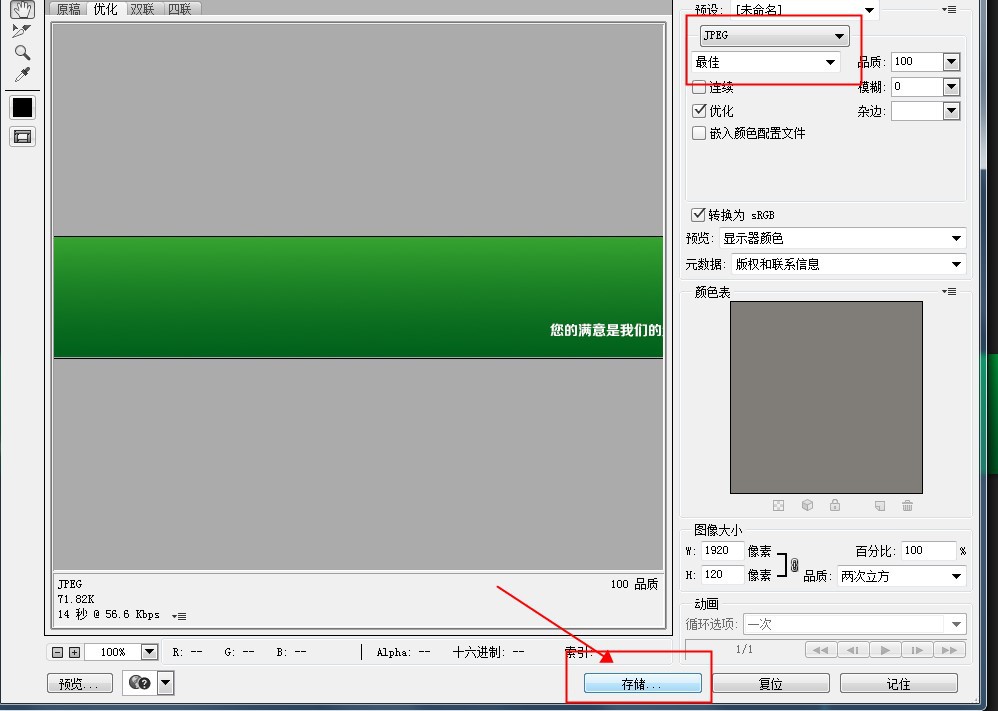The height and width of the screenshot is (711, 998).
Task: Click the 71.82K file size text
Action: pos(76,599)
